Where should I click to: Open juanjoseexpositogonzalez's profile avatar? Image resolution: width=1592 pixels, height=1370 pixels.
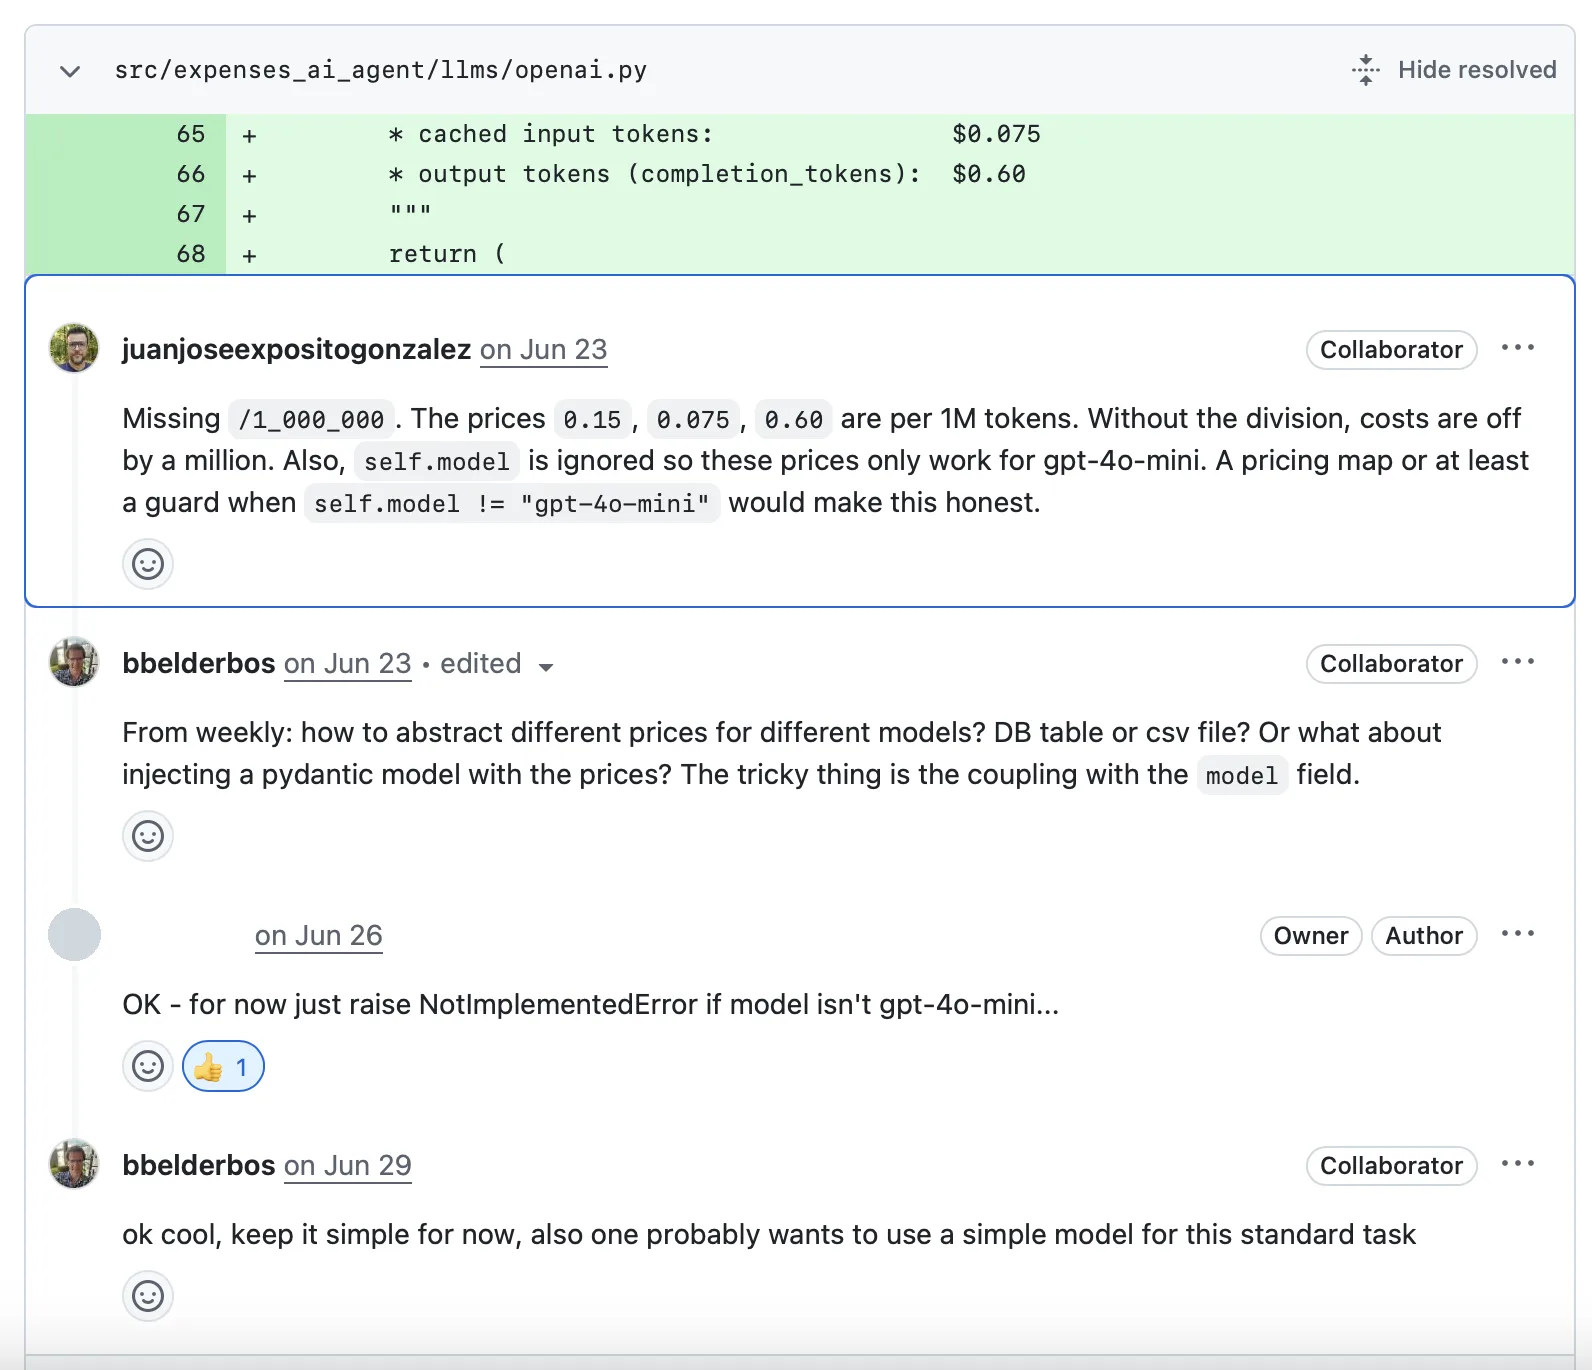click(74, 348)
